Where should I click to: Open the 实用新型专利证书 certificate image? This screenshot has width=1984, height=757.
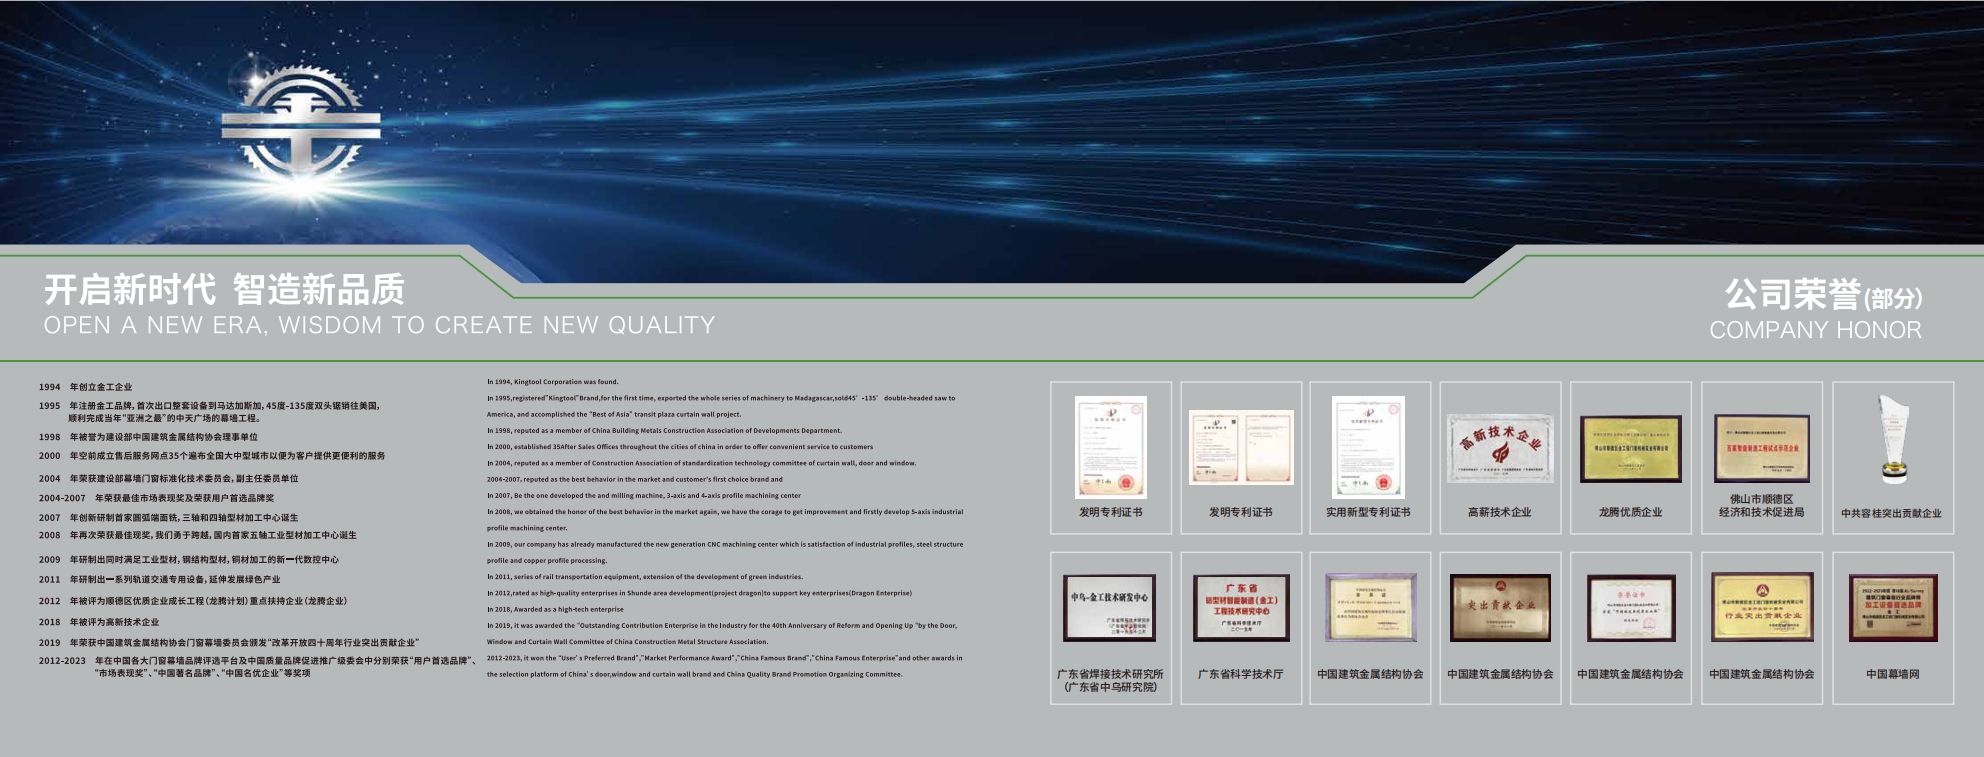point(1368,447)
